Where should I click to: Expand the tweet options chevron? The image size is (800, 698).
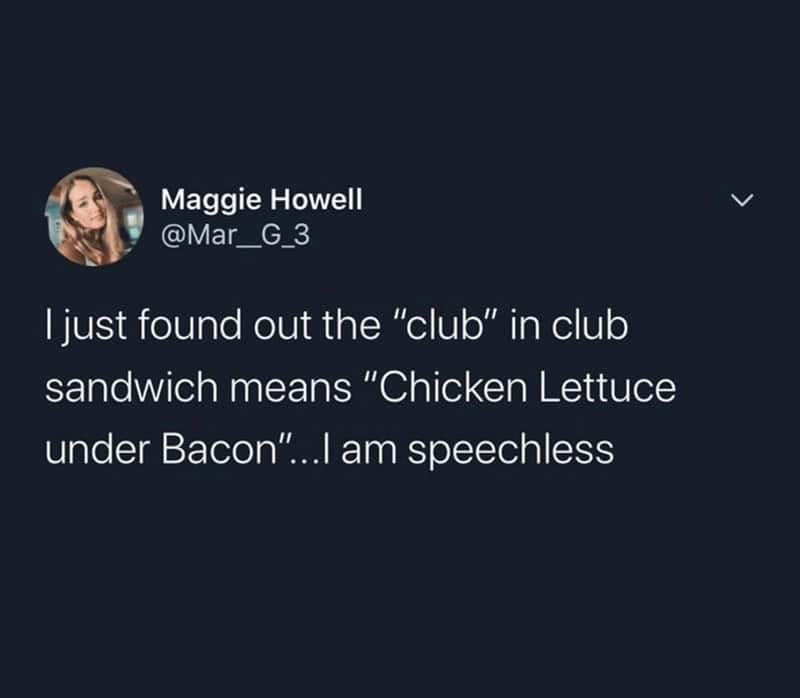click(x=741, y=203)
